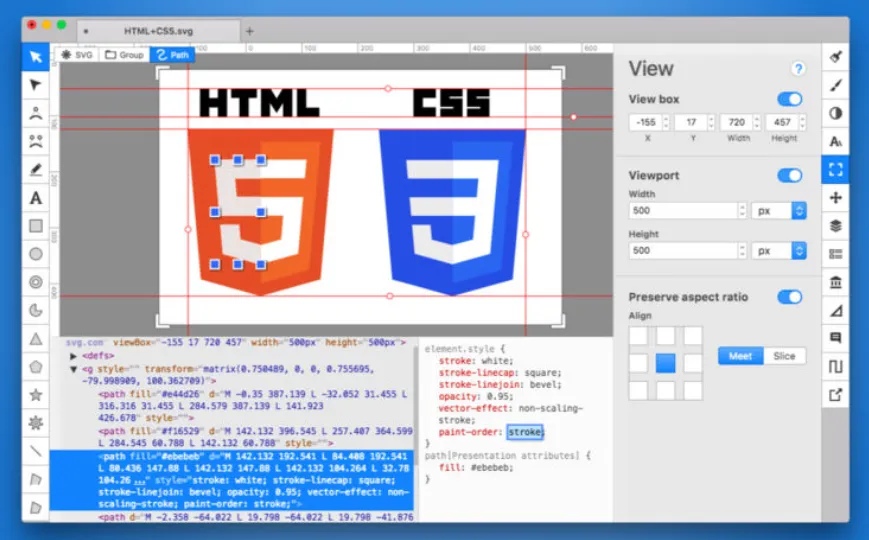Screen dimensions: 869x540
Task: Choose the Triangle shape tool
Action: [35, 339]
